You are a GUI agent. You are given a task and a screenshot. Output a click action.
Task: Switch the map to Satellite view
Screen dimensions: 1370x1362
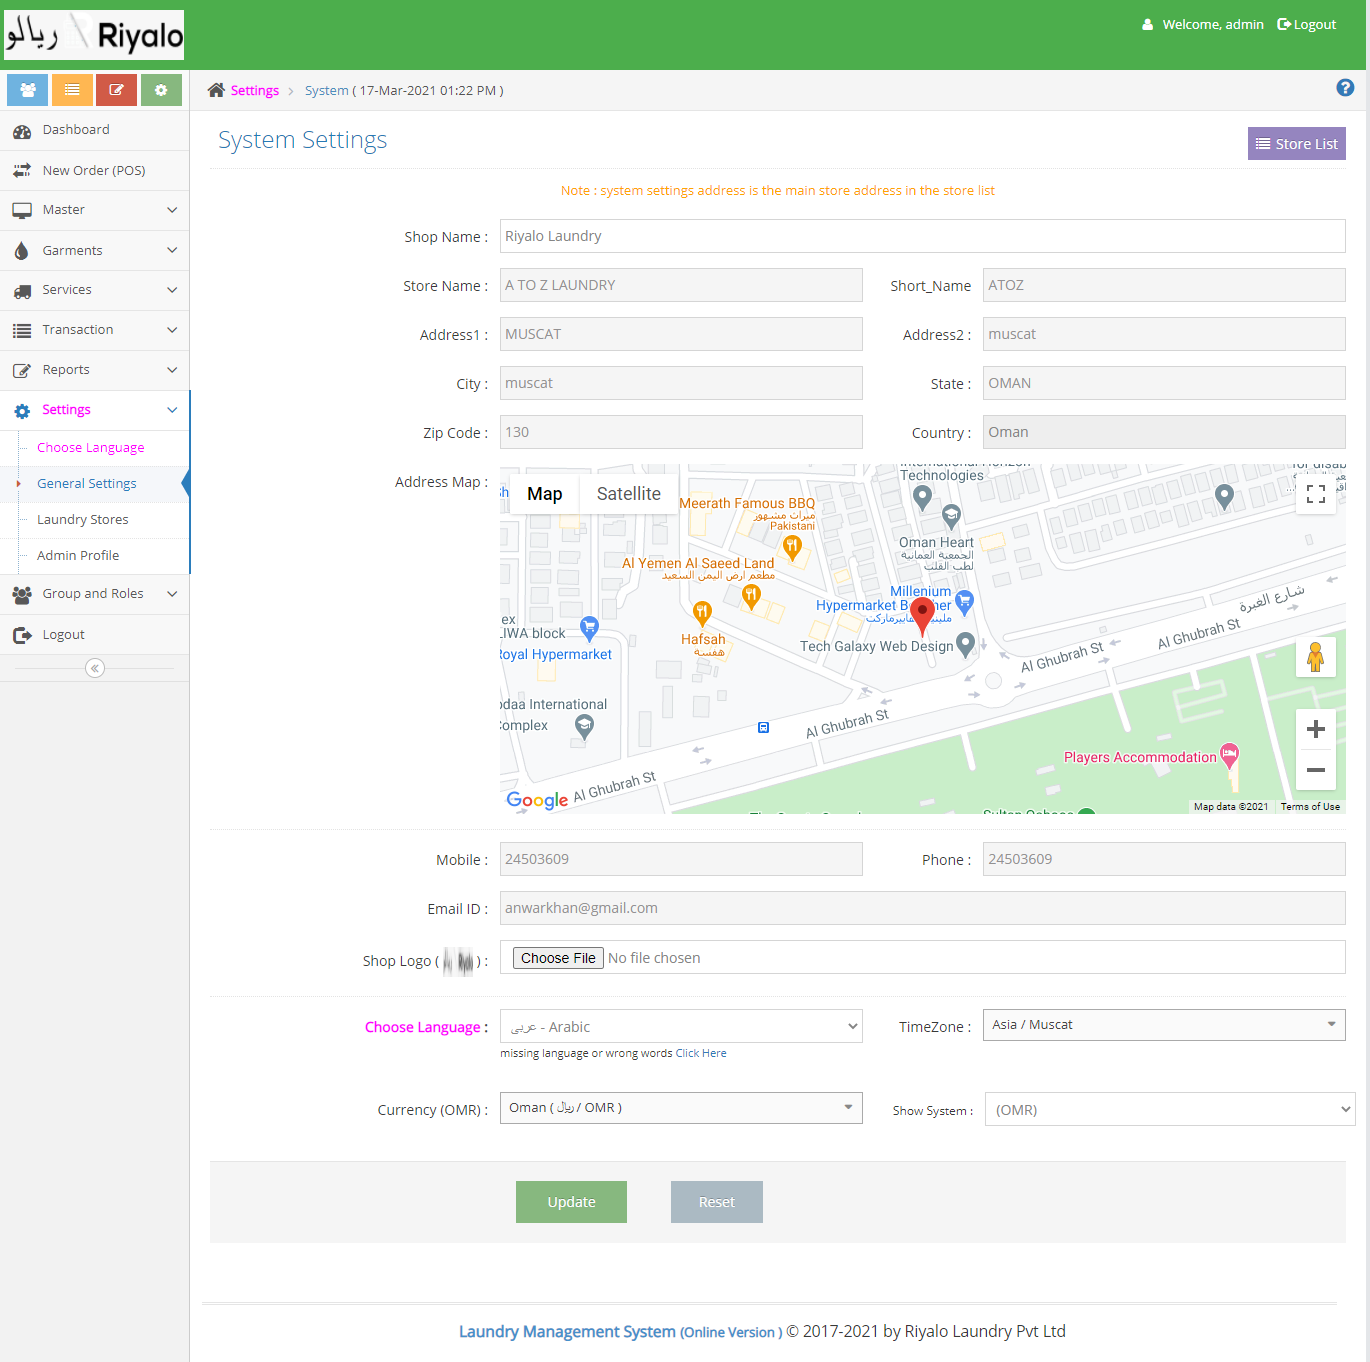pyautogui.click(x=628, y=494)
